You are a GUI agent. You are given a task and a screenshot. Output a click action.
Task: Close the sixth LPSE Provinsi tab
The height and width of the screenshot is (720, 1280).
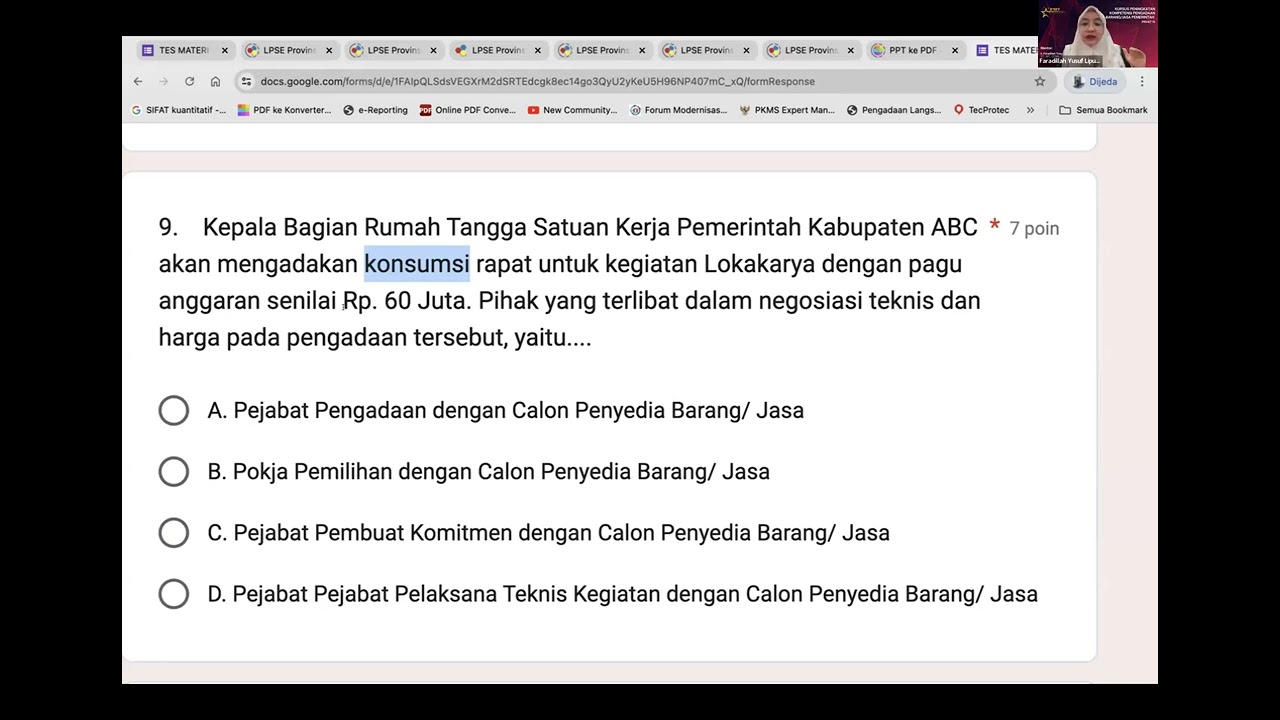[850, 50]
